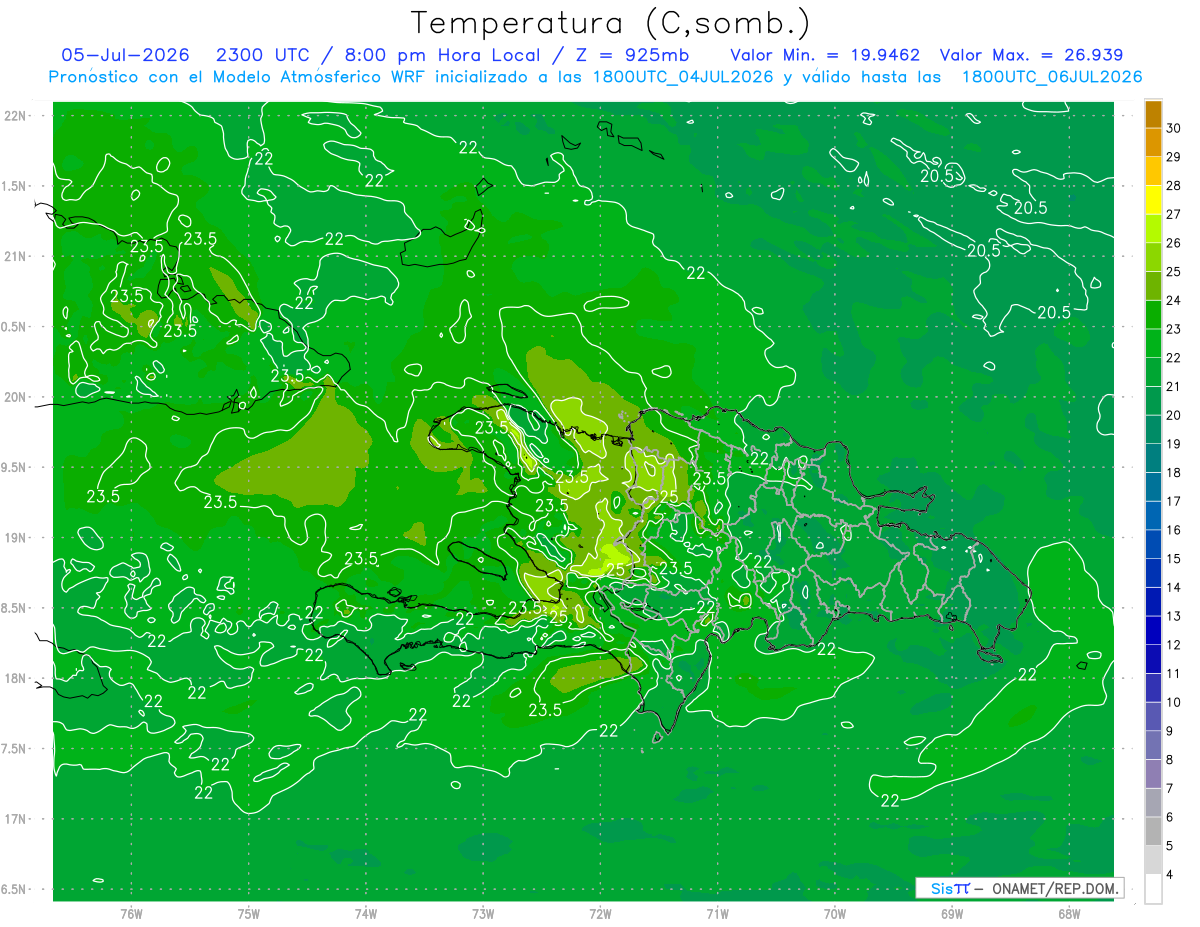Click "Valor Max. = 26.939" readout
1200x927 pixels.
click(x=1030, y=55)
